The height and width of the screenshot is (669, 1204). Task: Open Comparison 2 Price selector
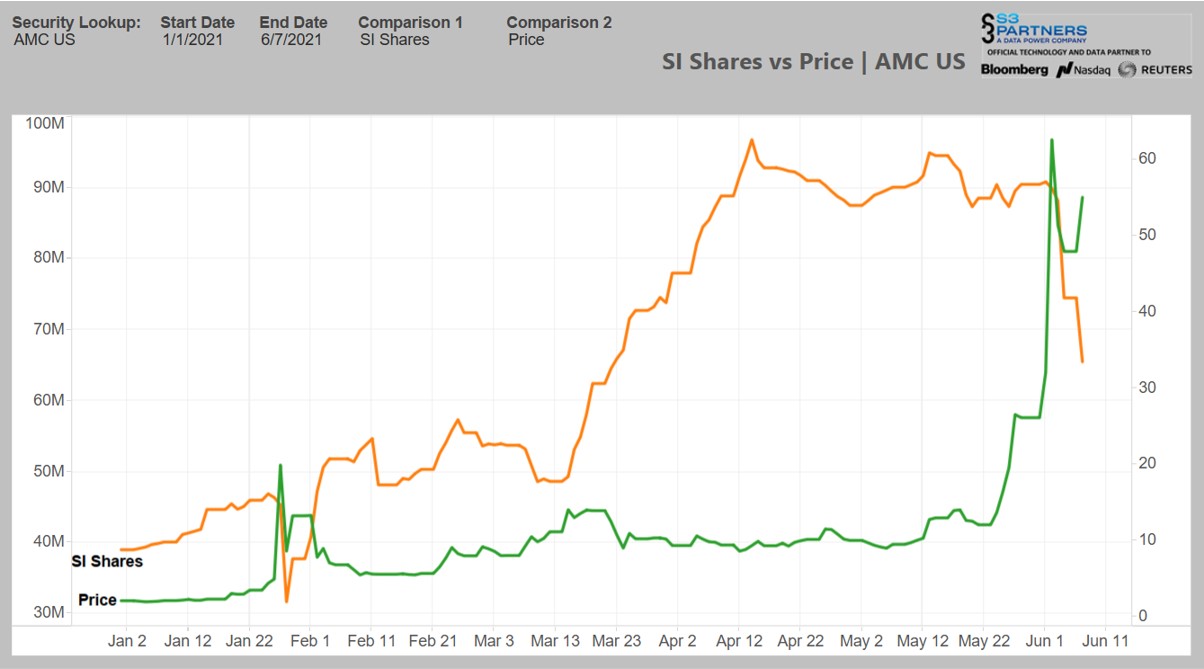click(x=526, y=40)
